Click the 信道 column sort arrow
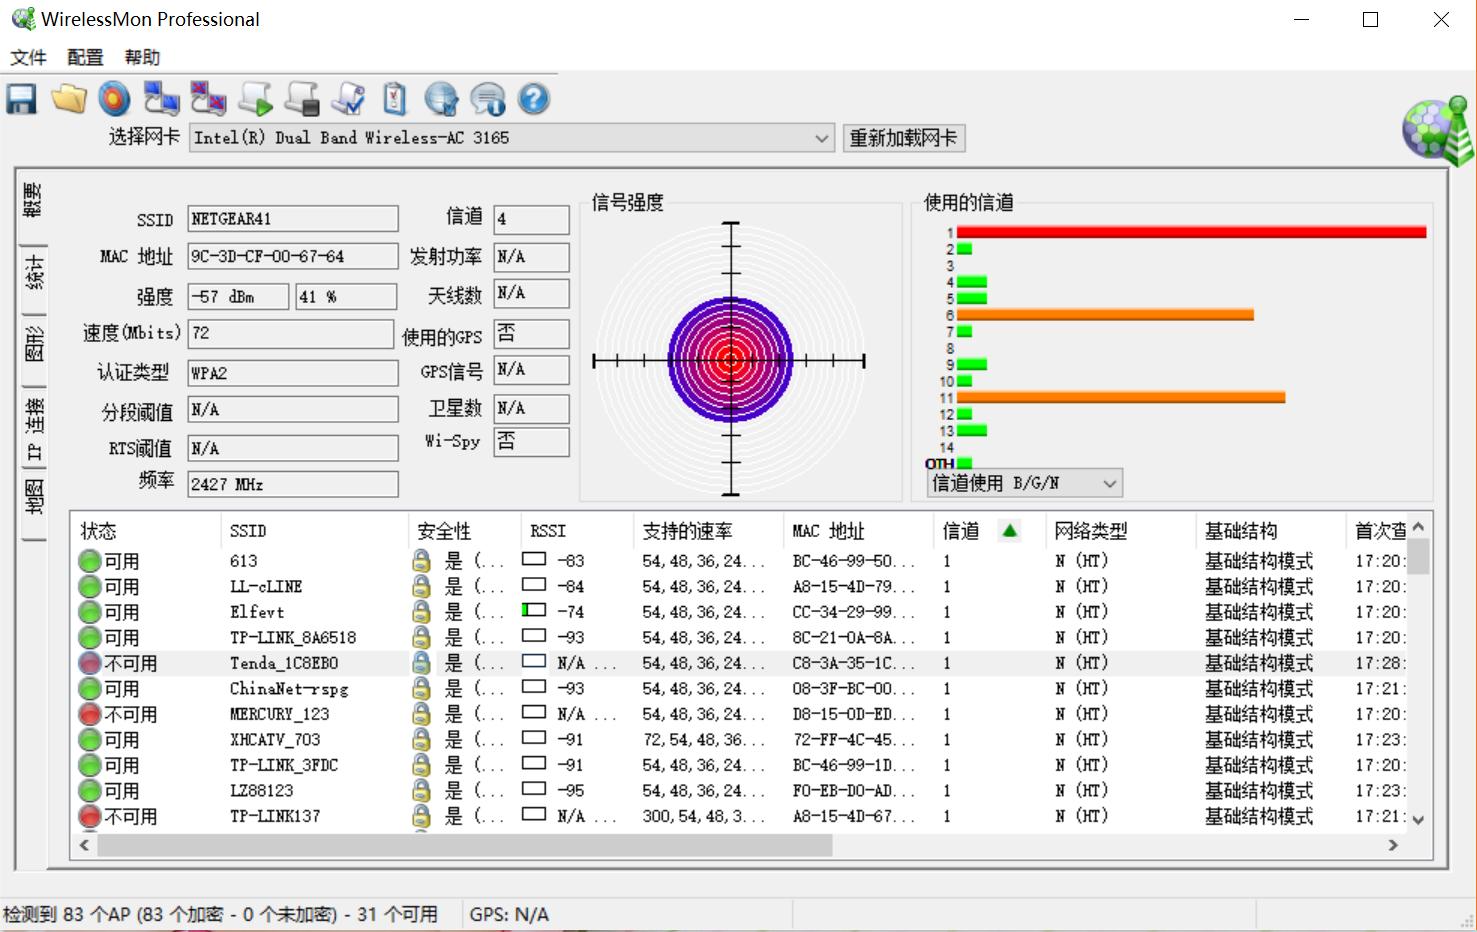Screen dimensions: 1477x932 tap(1007, 530)
